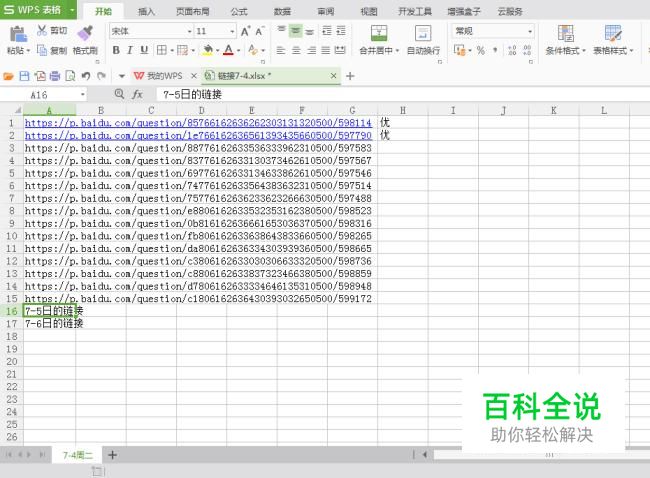650x478 pixels.
Task: Click the Redo arrow
Action: [101, 76]
